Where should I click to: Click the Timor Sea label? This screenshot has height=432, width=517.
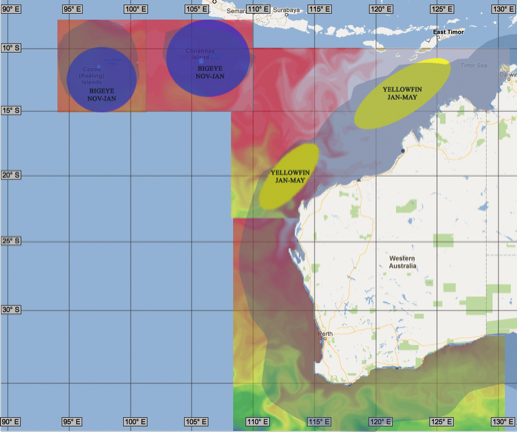click(x=474, y=65)
